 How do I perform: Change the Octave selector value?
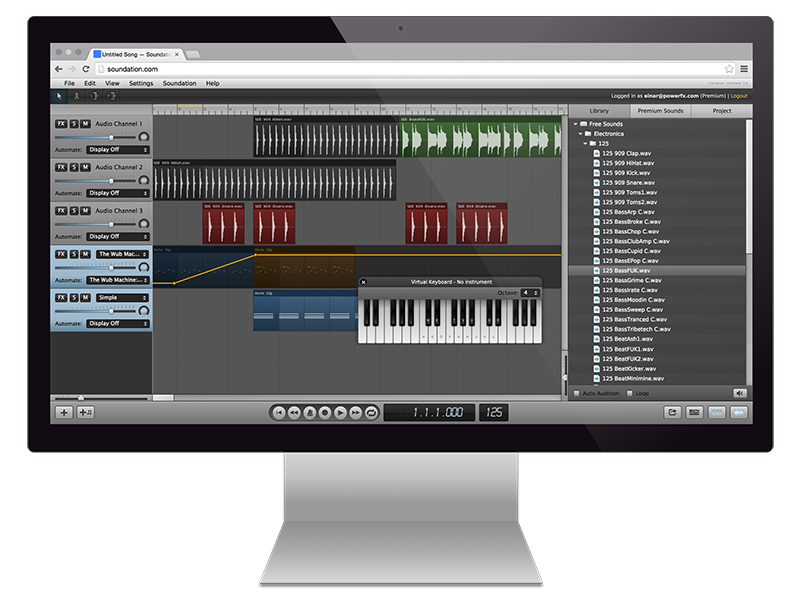coord(530,293)
